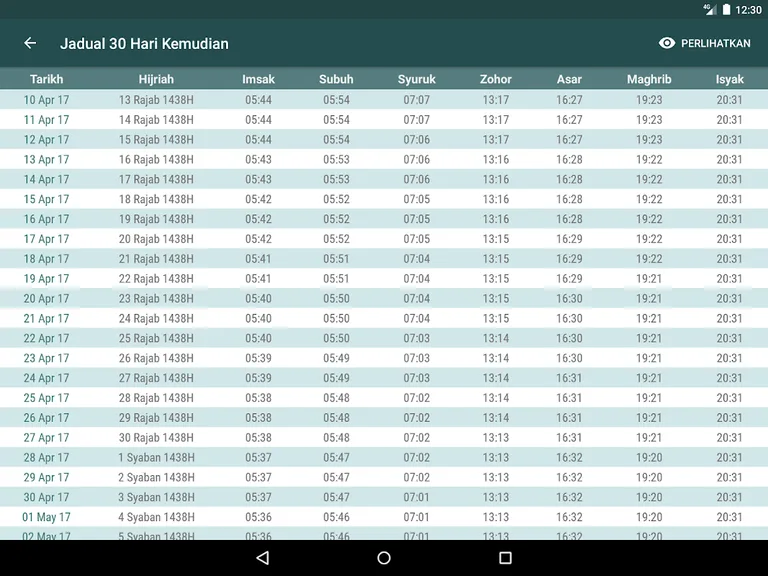Tap the Hijriah column header
Screen dimensions: 768x576
point(156,79)
